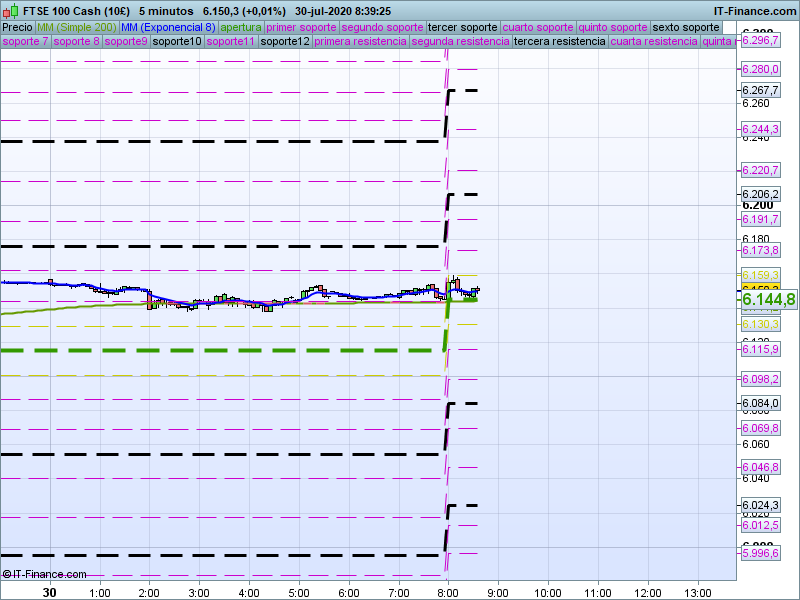This screenshot has height=600, width=800.
Task: Select the primera resistencia label
Action: (x=360, y=42)
